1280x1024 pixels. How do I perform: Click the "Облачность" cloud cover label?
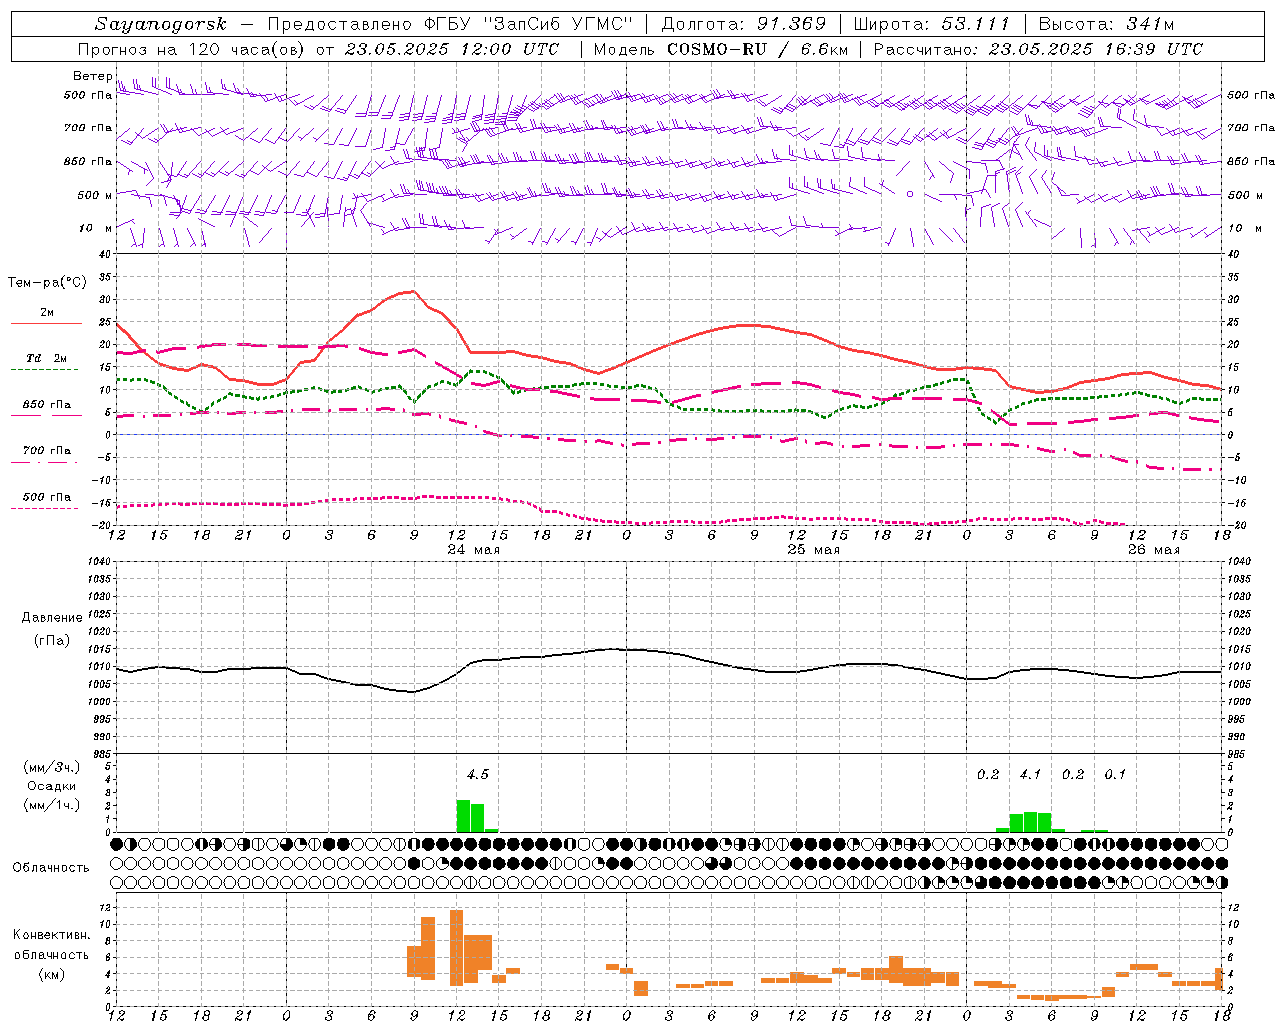51,868
